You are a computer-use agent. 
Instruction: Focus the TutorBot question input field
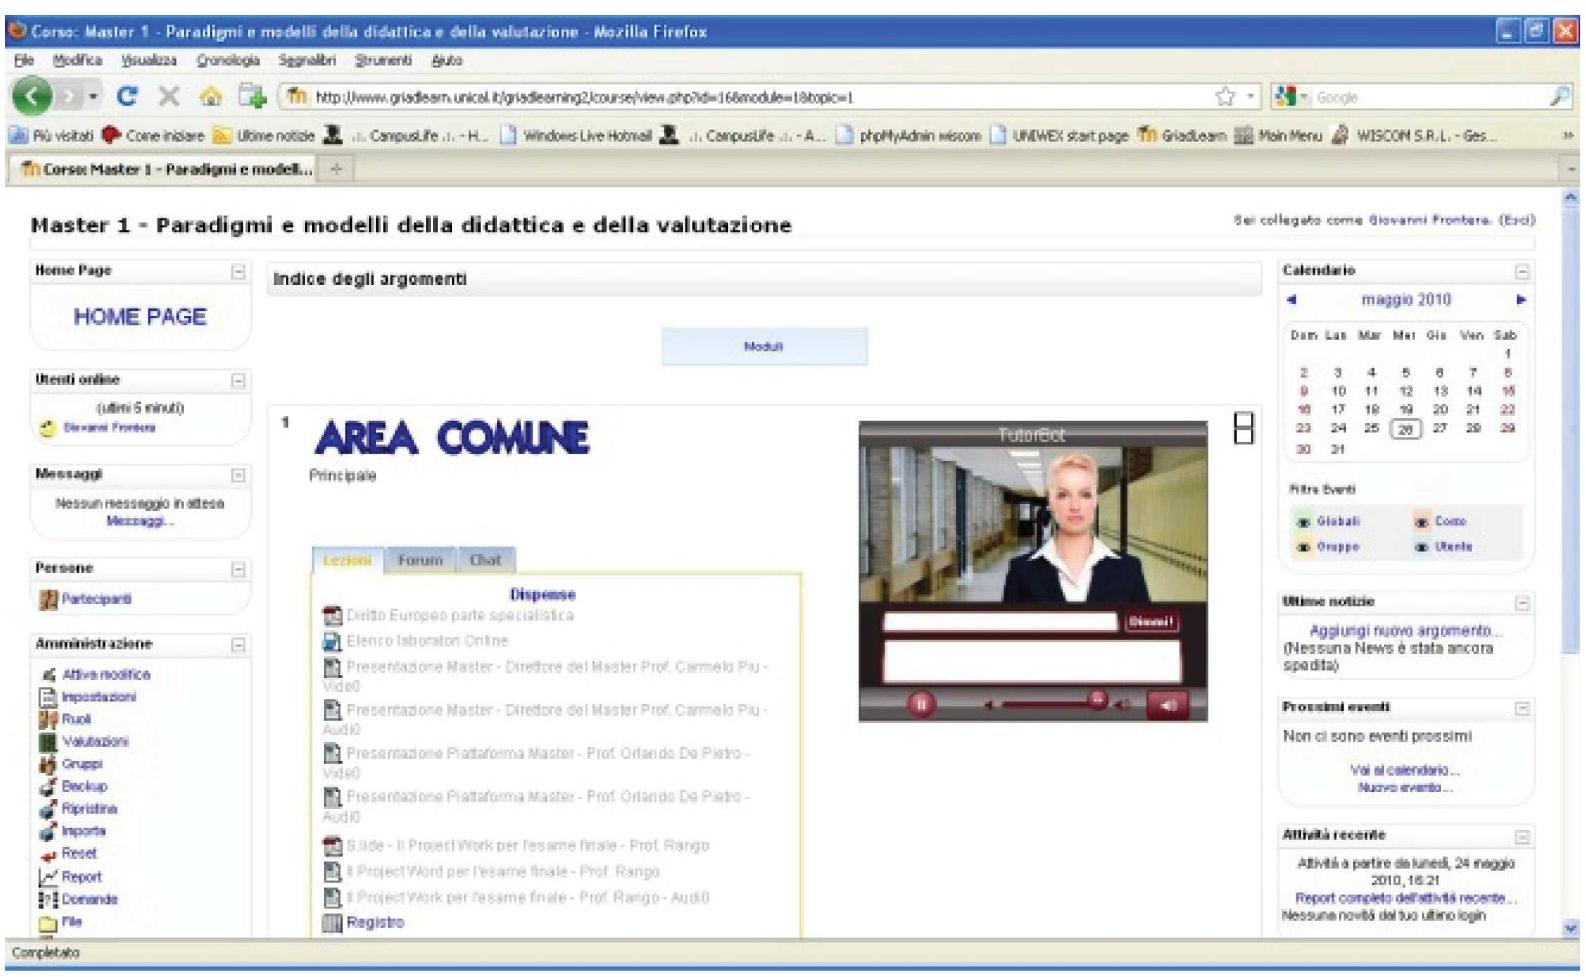[1000, 622]
